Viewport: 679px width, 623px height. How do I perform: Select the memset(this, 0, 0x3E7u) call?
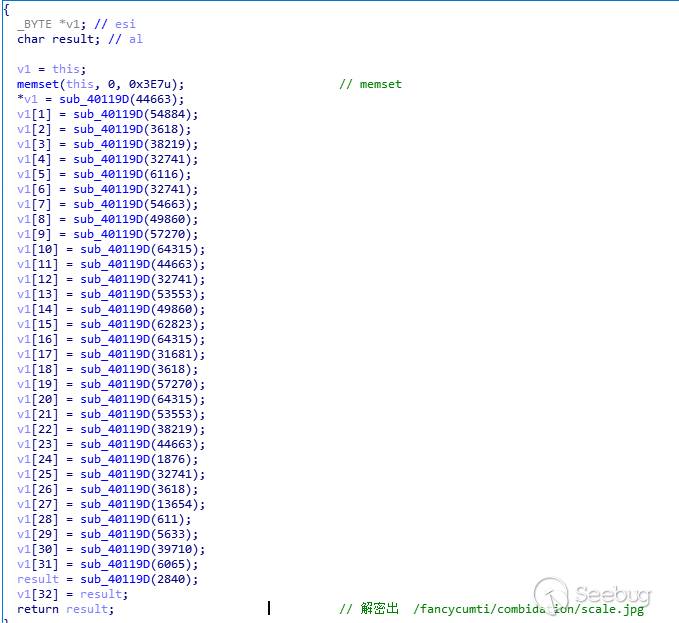coord(100,84)
